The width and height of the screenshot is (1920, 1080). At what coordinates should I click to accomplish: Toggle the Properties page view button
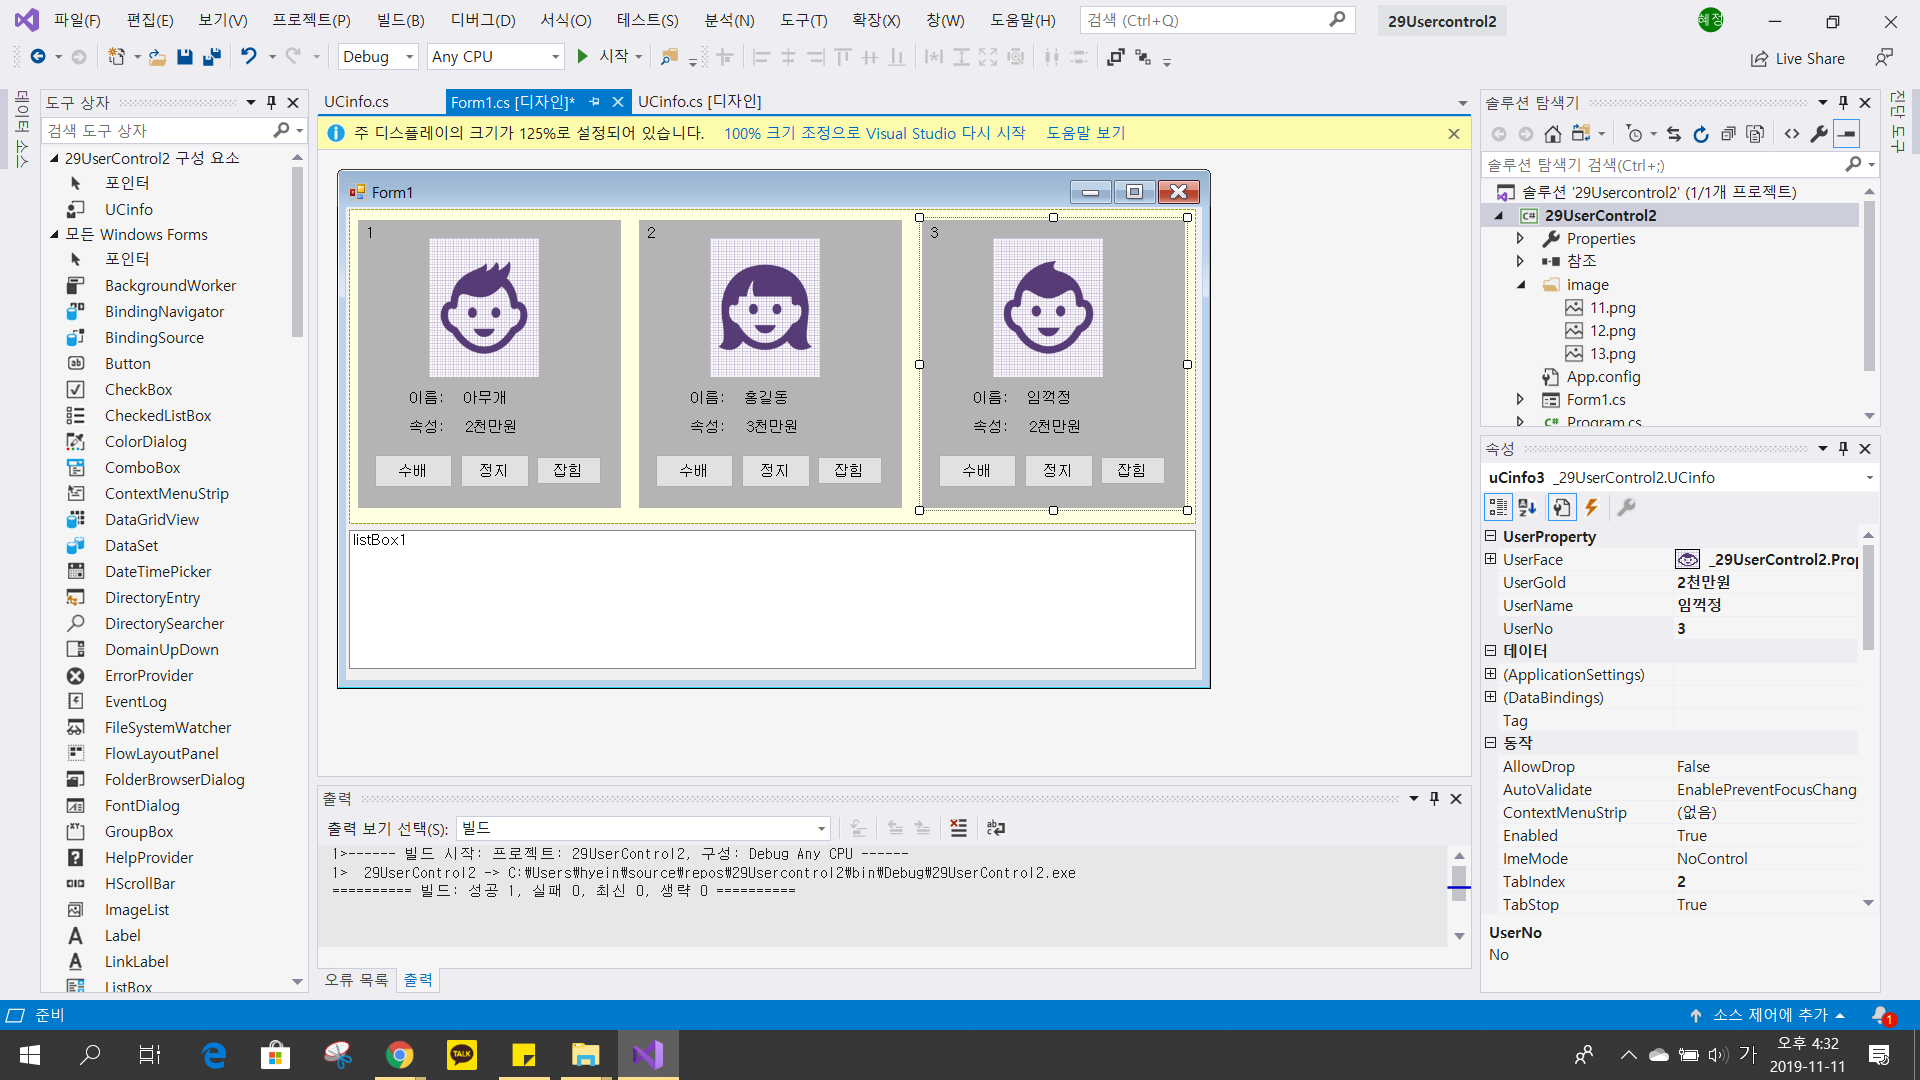(1561, 507)
